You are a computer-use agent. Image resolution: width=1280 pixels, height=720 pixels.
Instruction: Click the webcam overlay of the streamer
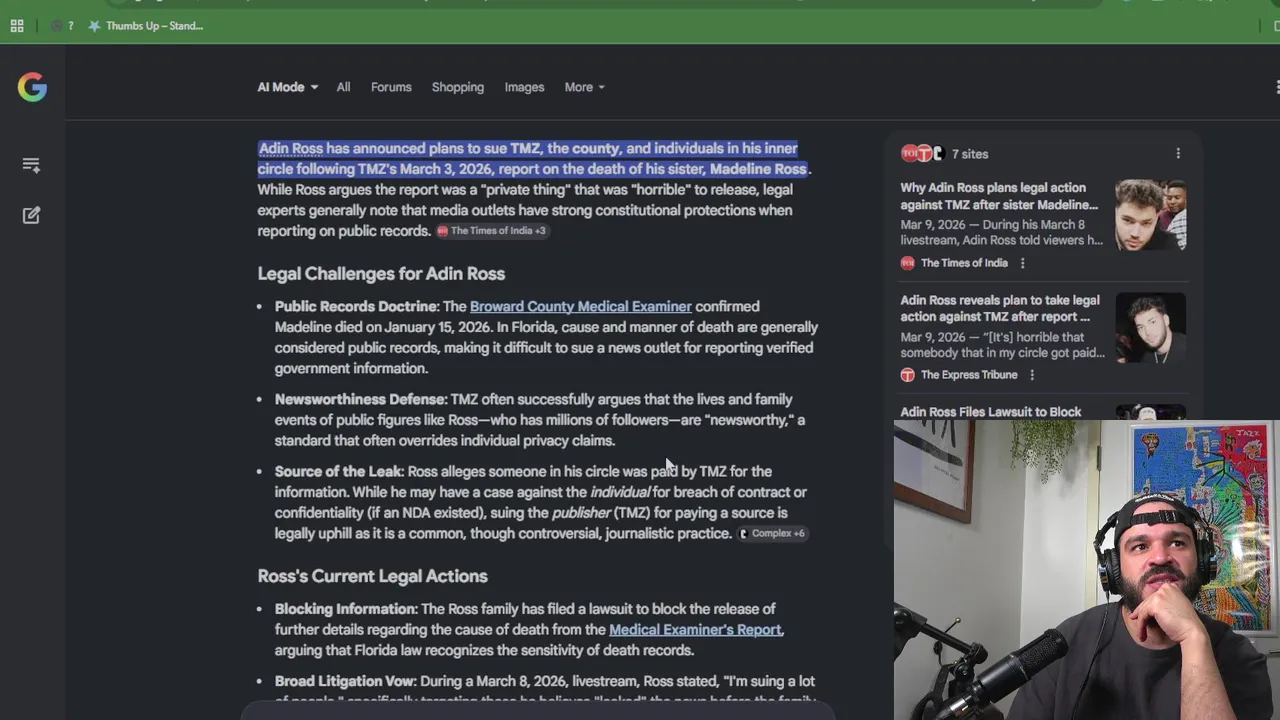pyautogui.click(x=1087, y=570)
